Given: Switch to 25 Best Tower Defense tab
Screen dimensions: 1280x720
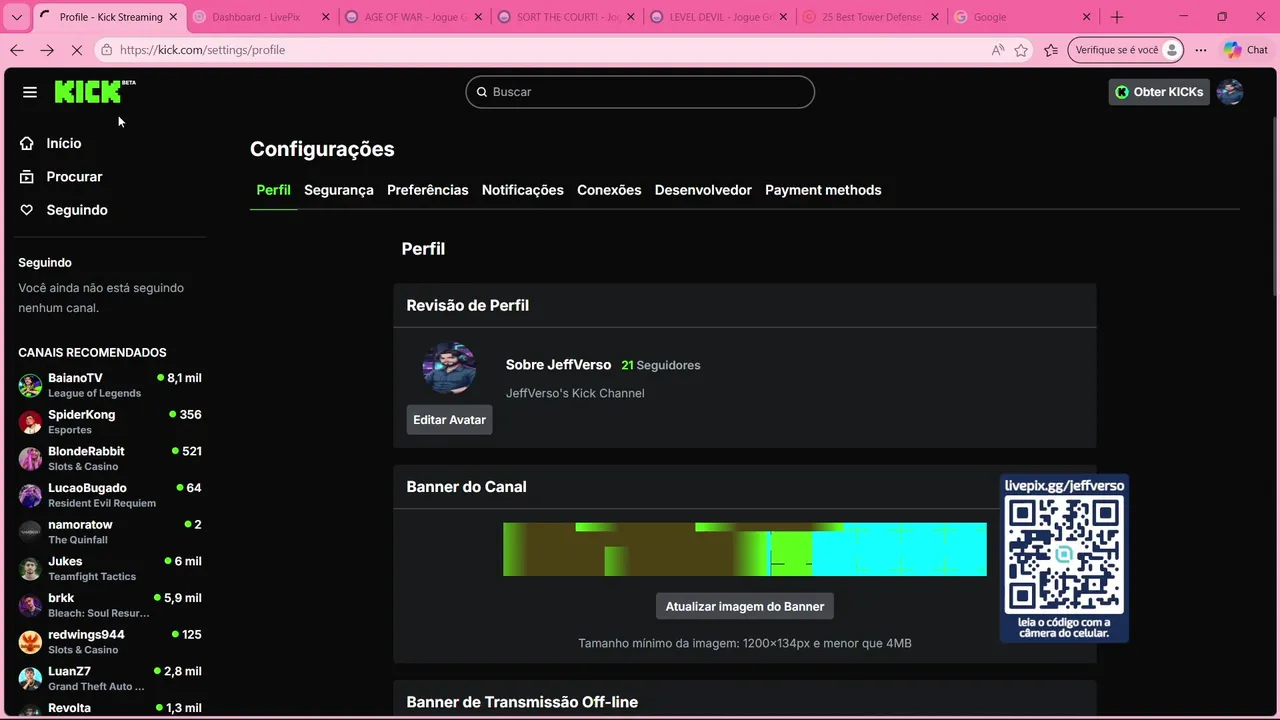Looking at the screenshot, I should 870,17.
